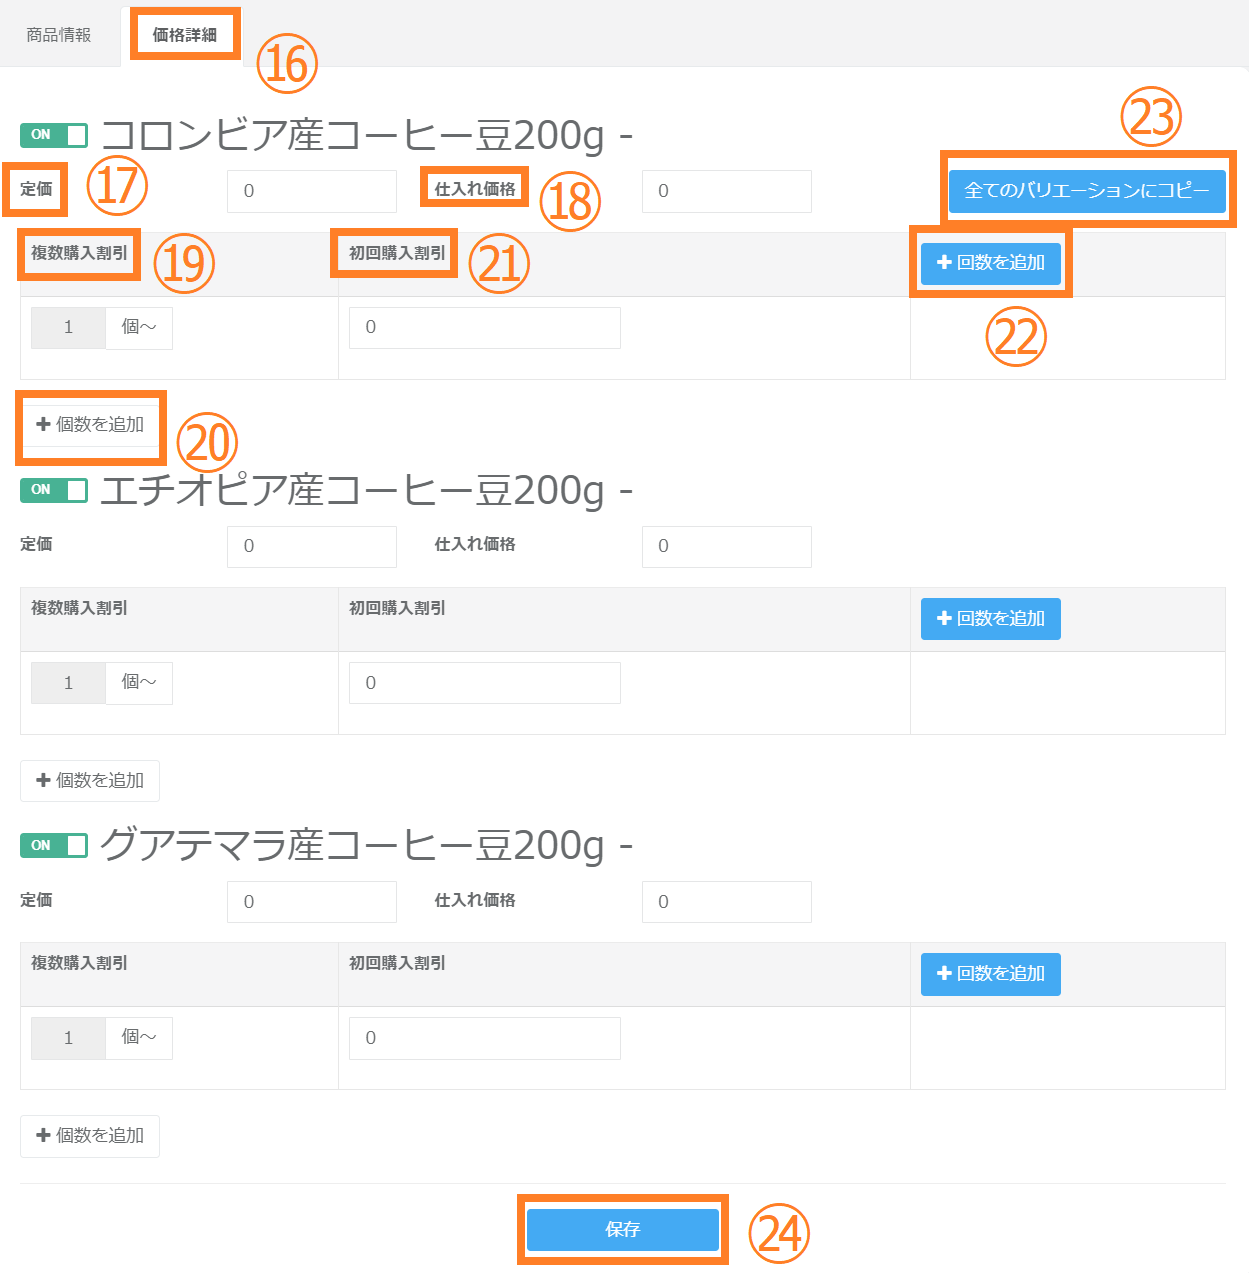Viewport: 1249px width, 1273px height.
Task: Add quantity row with 個数を追加 under エチオピア産
Action: click(x=90, y=781)
